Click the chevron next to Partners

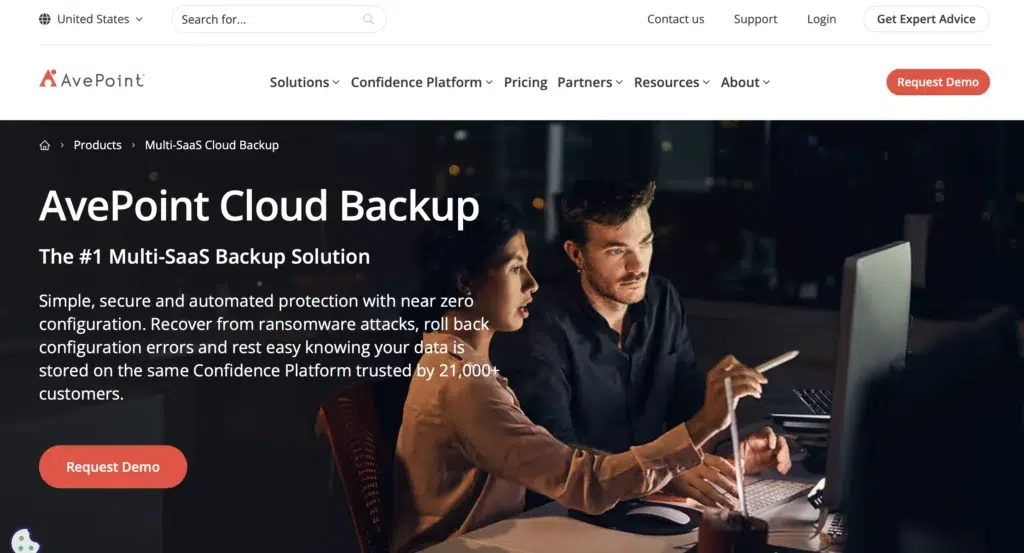(x=619, y=82)
